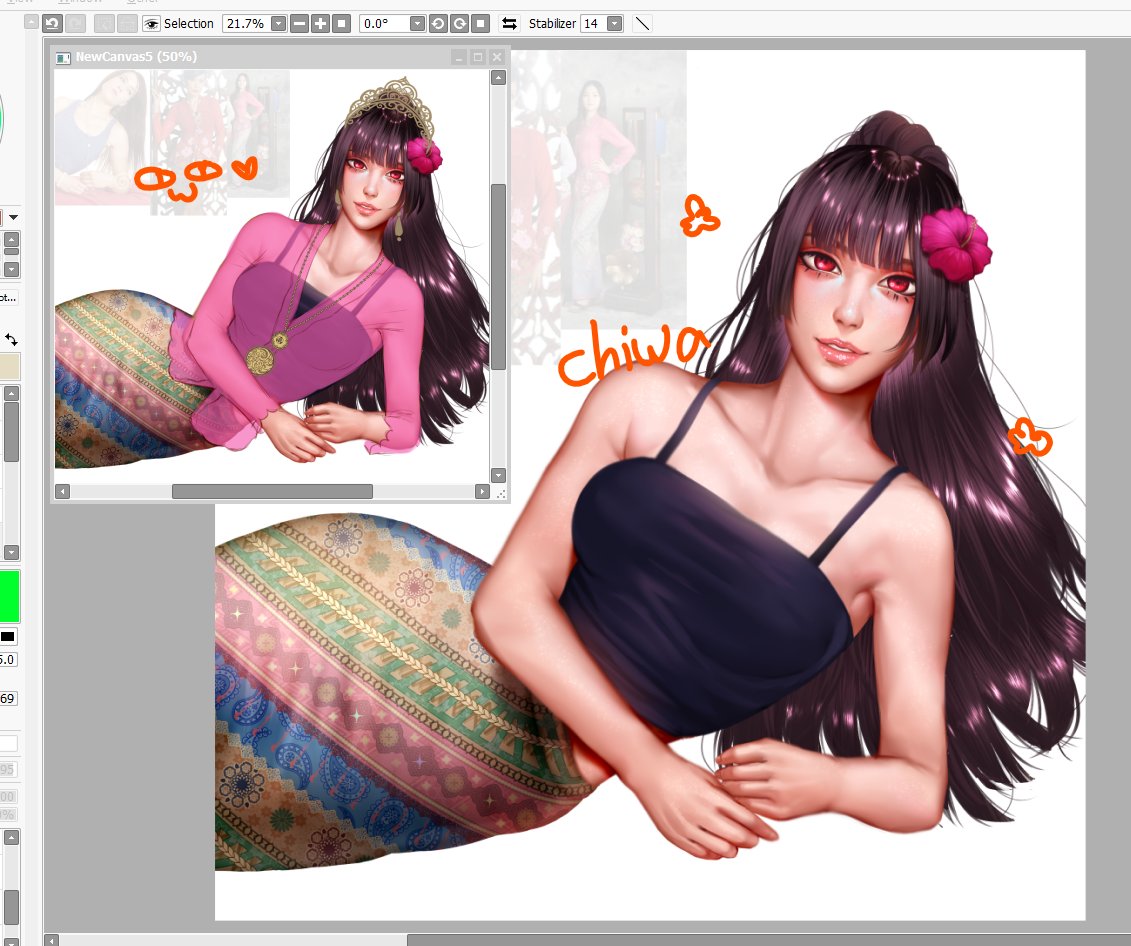Click the zoom percentage field showing 21.7%
This screenshot has width=1131, height=946.
point(246,24)
